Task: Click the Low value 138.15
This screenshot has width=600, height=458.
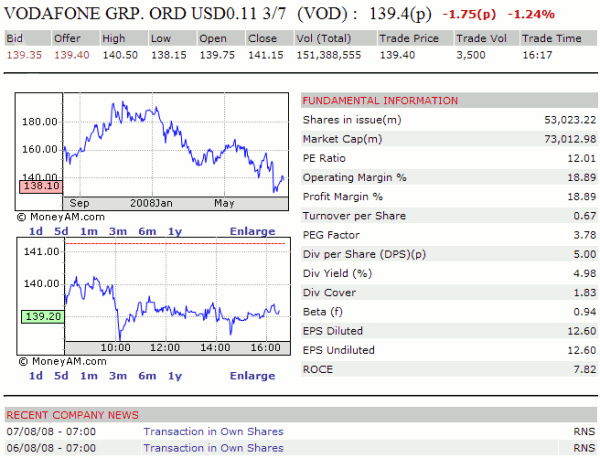Action: (169, 55)
